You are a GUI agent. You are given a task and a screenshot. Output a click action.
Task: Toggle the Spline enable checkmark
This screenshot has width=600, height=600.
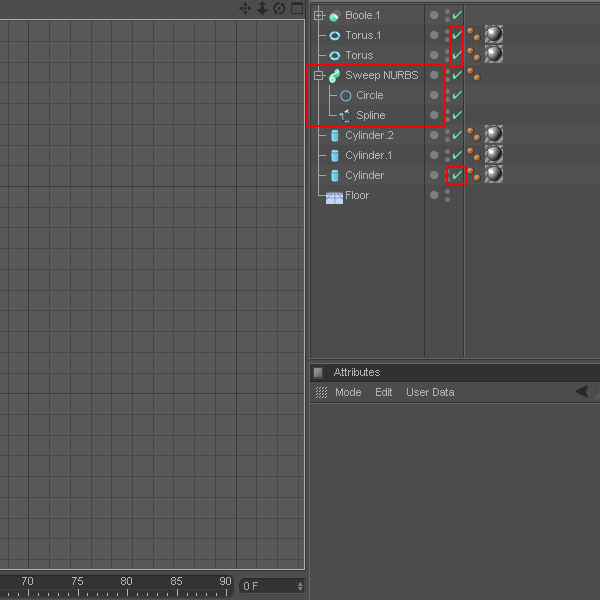click(457, 115)
